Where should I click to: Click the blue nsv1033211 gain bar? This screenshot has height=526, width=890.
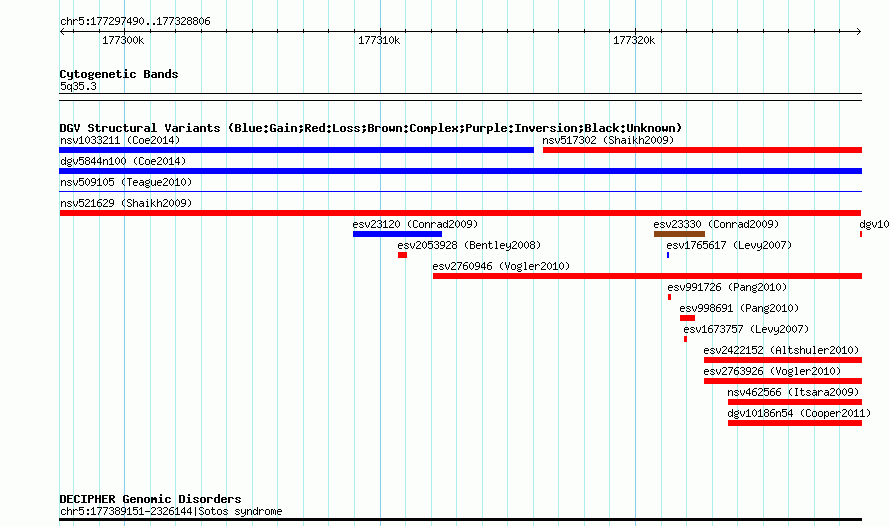[296, 150]
